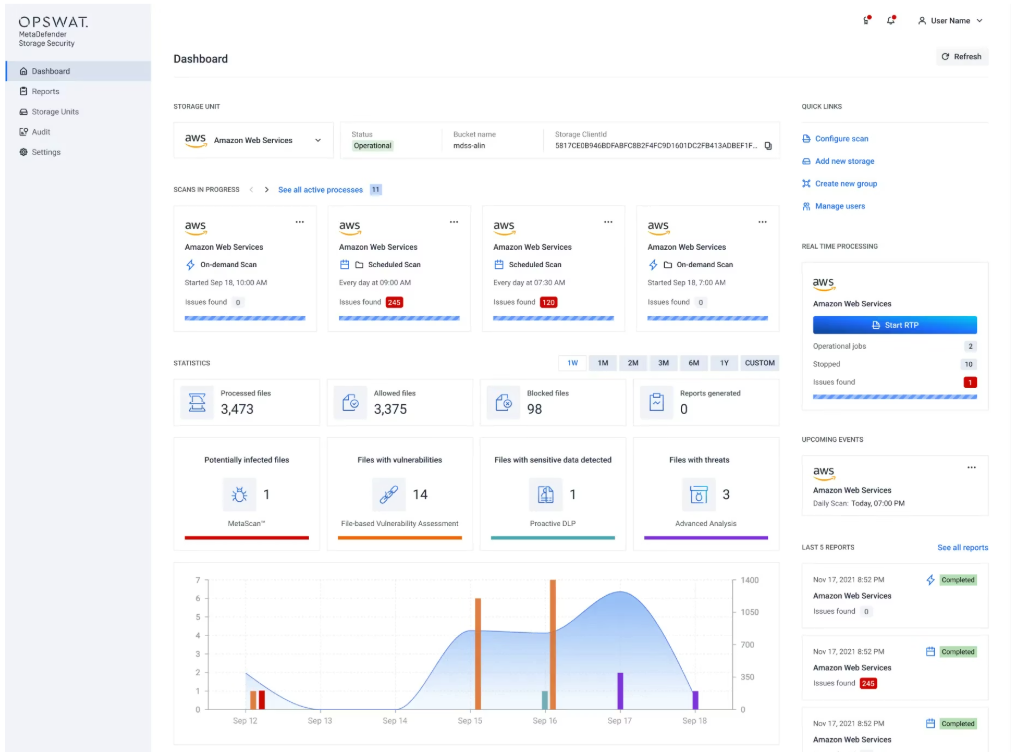Select the 1M statistics time range

tap(603, 363)
